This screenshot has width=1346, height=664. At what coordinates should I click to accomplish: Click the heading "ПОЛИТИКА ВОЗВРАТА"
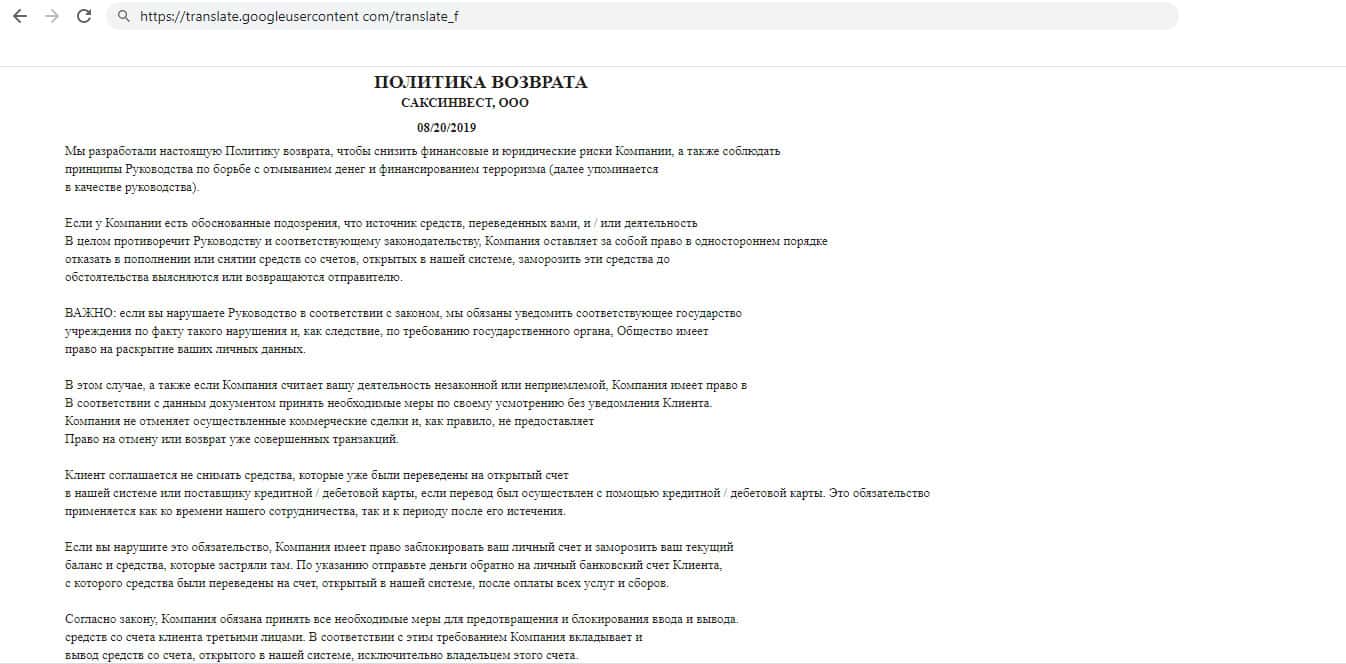click(480, 82)
